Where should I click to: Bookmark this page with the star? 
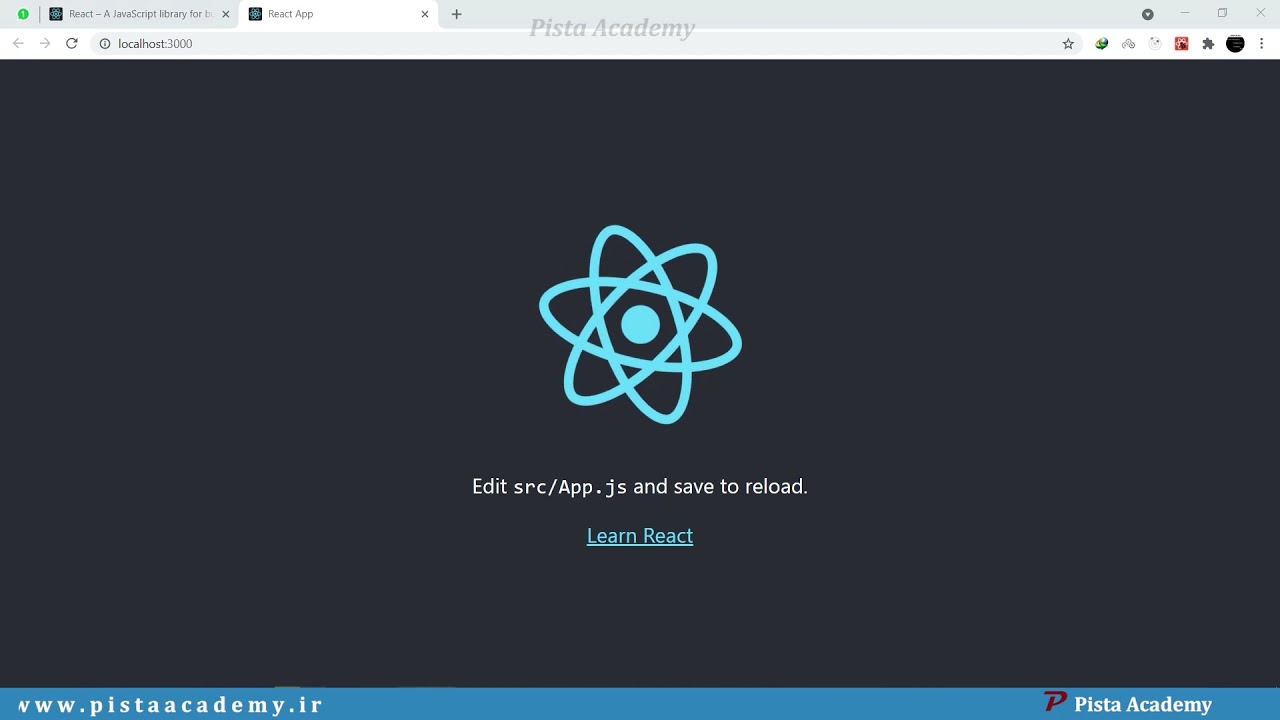tap(1068, 44)
